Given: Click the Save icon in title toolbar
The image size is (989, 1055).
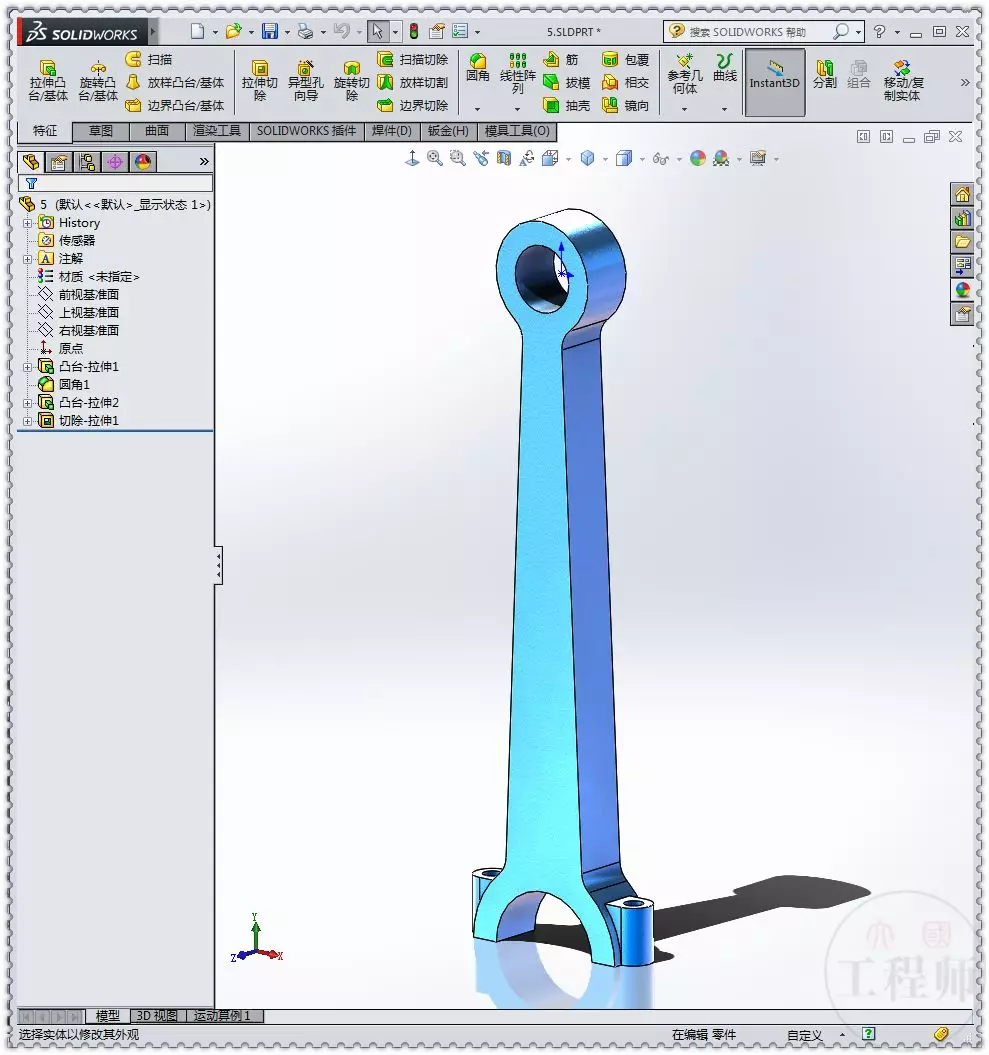Looking at the screenshot, I should 270,31.
